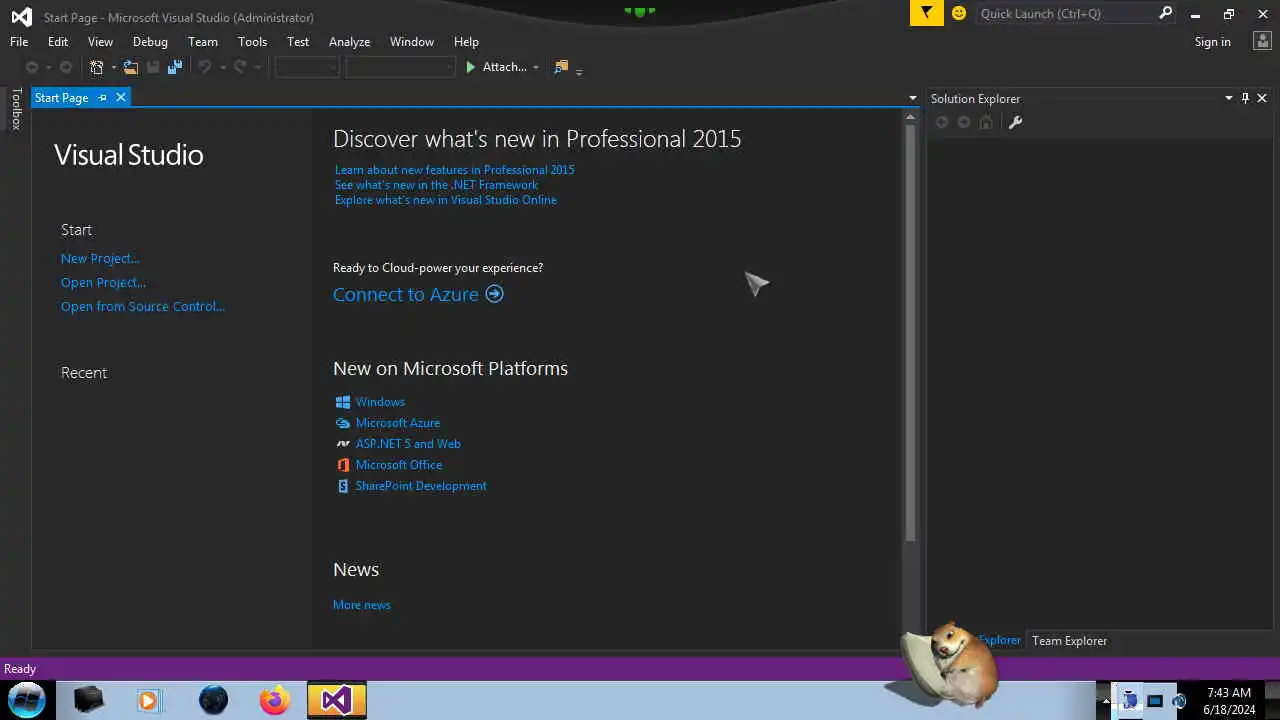Open the File menu
Screen dimensions: 1280x720
[19, 41]
